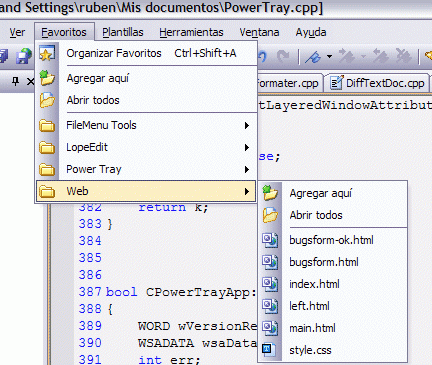Image resolution: width=432 pixels, height=365 pixels.
Task: Click the Web submenu Abrir todos folder icon
Action: [270, 215]
